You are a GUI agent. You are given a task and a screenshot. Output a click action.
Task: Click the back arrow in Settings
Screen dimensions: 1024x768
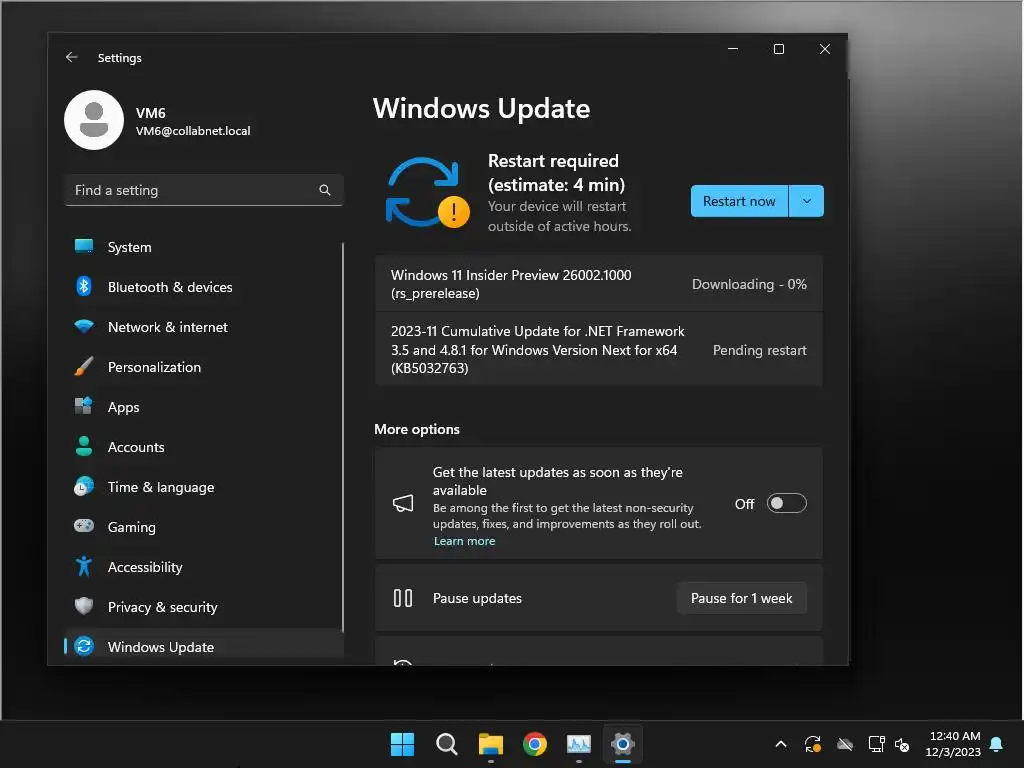[72, 57]
